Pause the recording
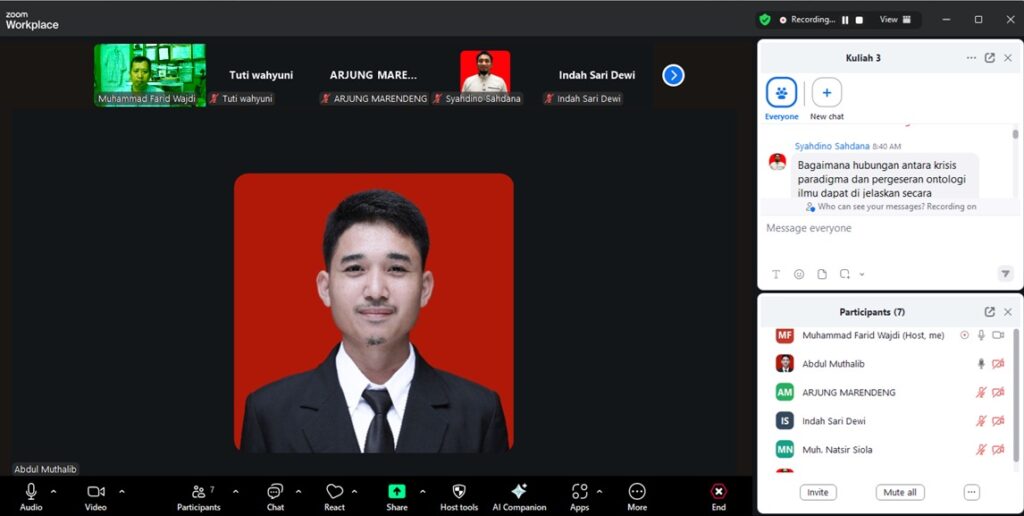1024x516 pixels. pos(845,20)
